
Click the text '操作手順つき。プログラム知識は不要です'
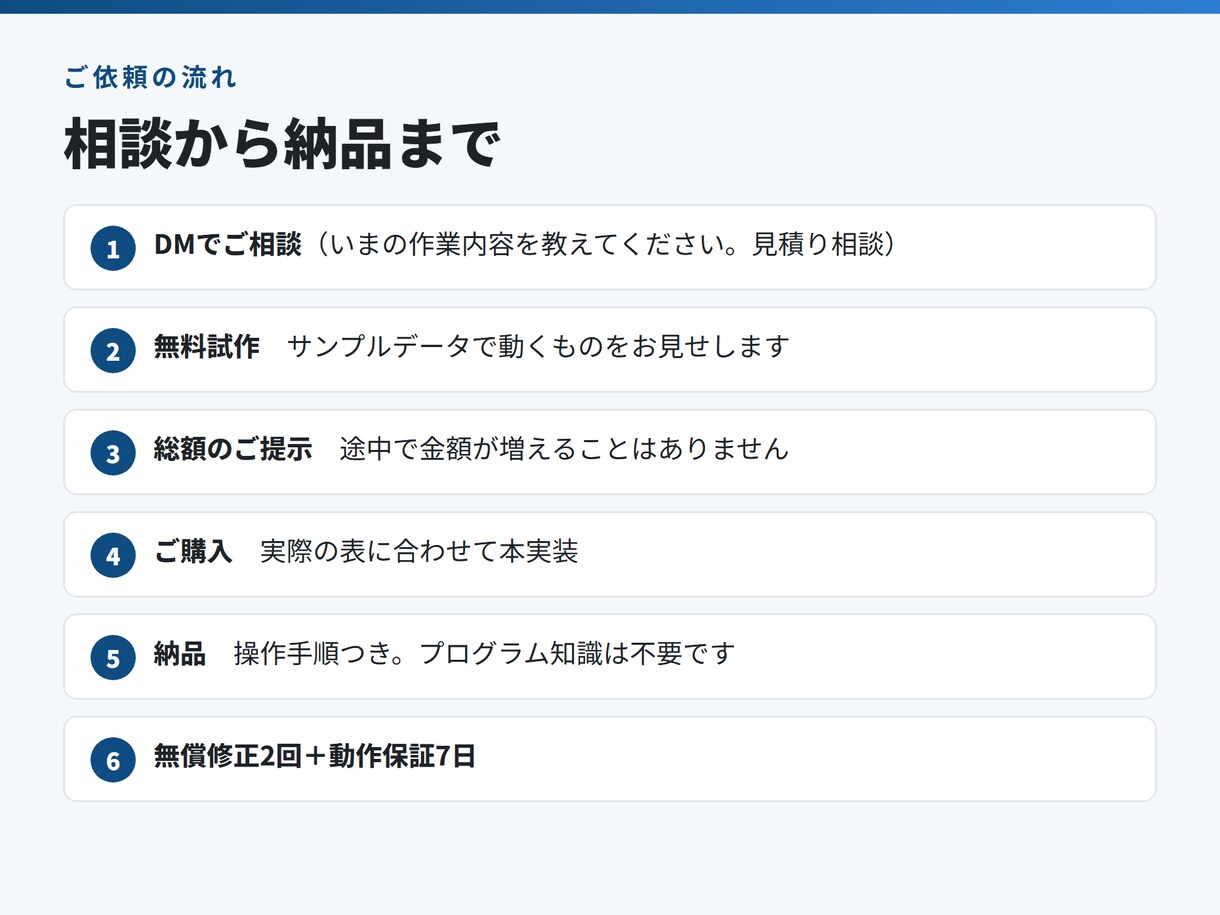484,654
